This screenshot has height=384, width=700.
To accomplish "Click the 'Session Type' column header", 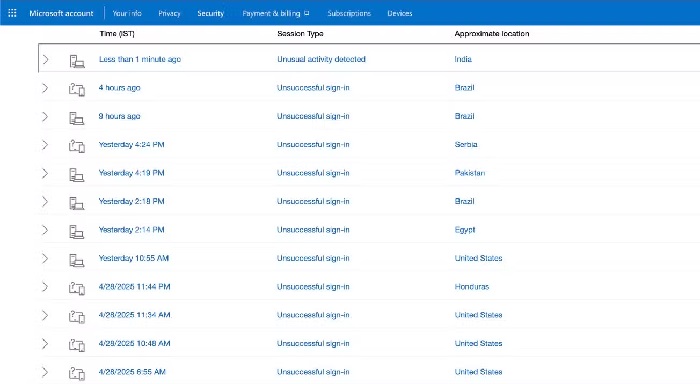I will click(300, 33).
